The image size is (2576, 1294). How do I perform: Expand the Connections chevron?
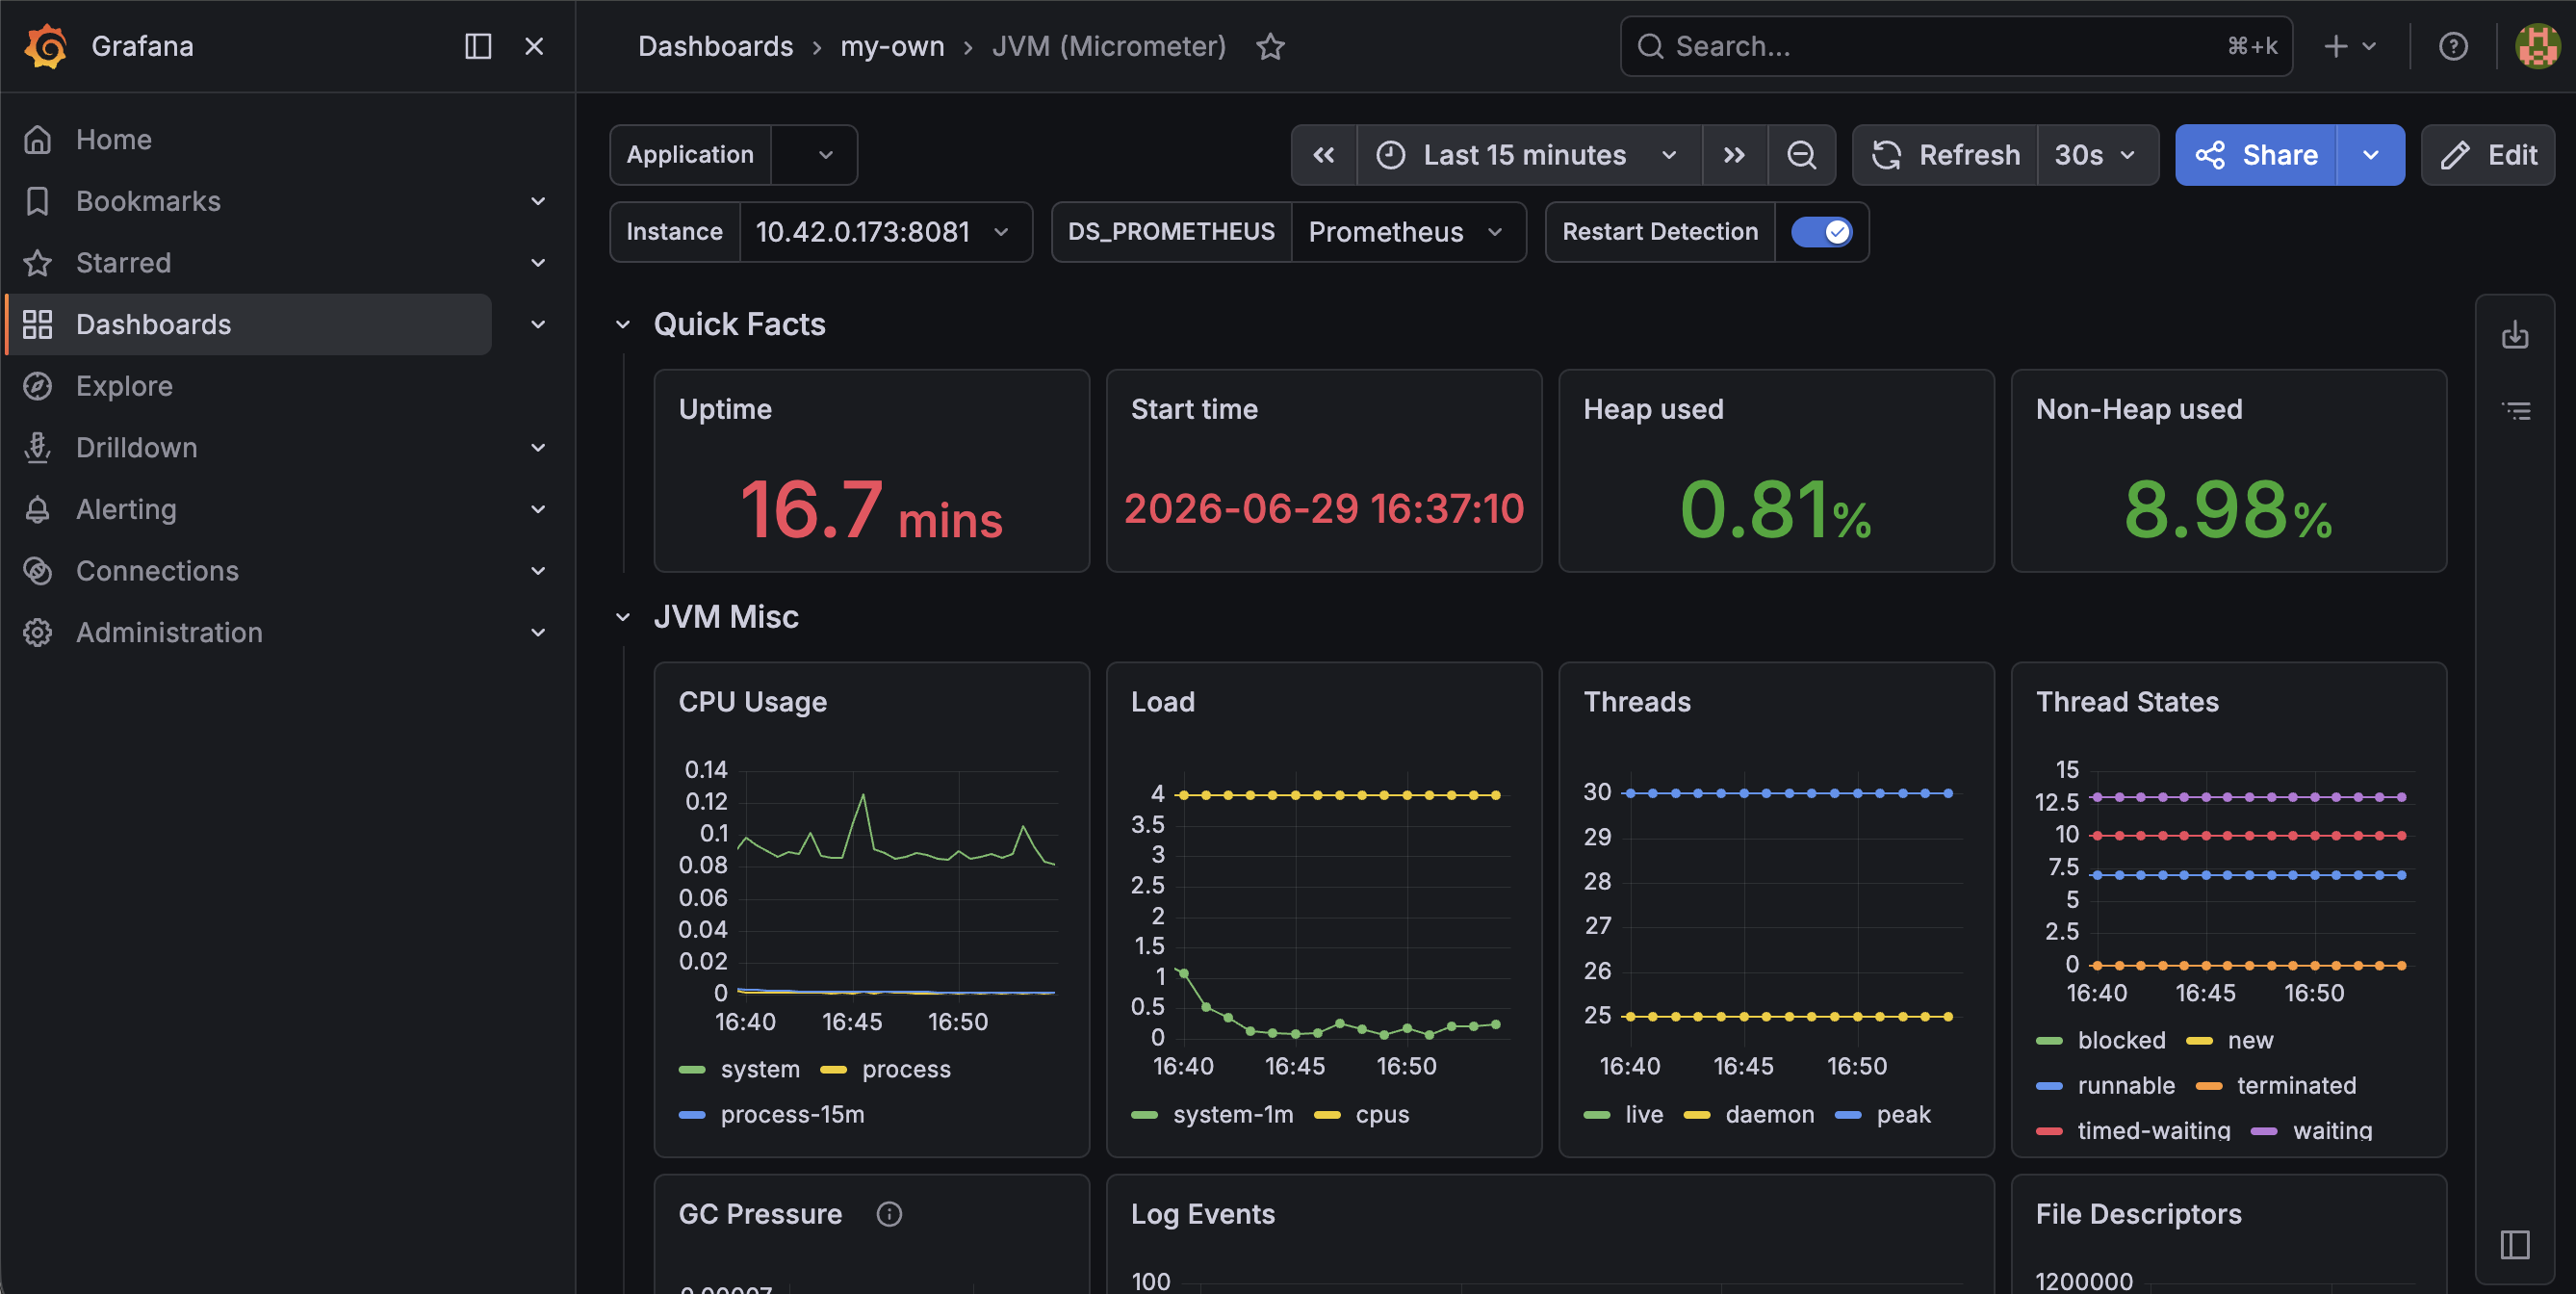click(538, 571)
